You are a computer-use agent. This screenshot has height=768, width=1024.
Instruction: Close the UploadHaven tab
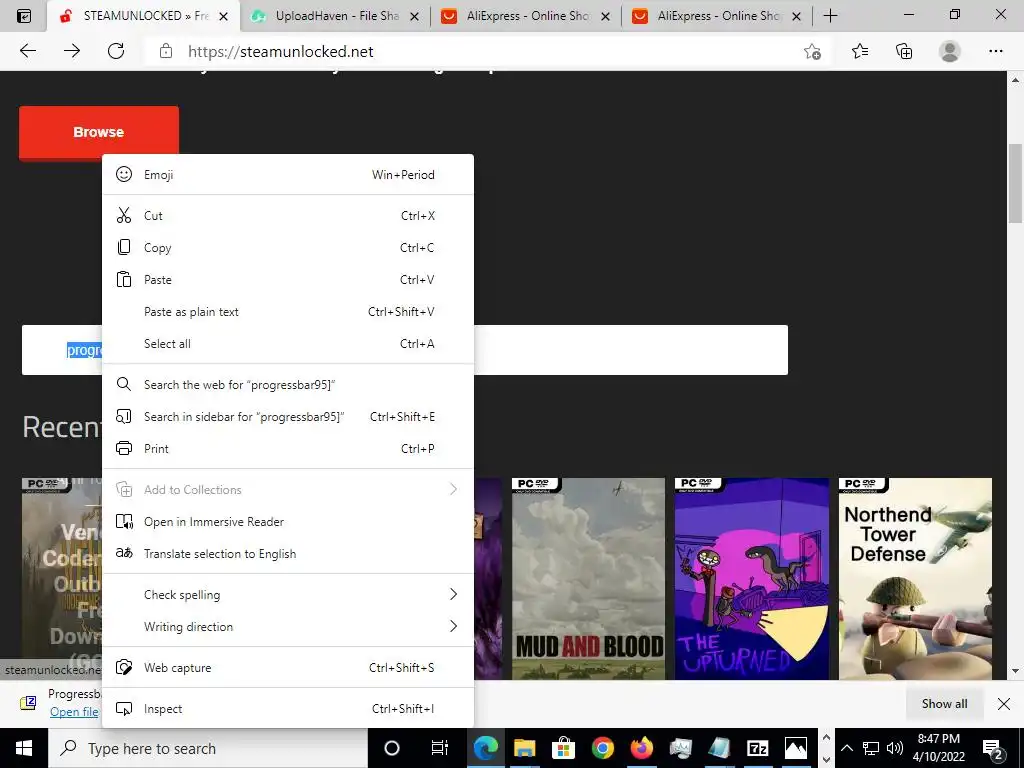click(x=414, y=16)
